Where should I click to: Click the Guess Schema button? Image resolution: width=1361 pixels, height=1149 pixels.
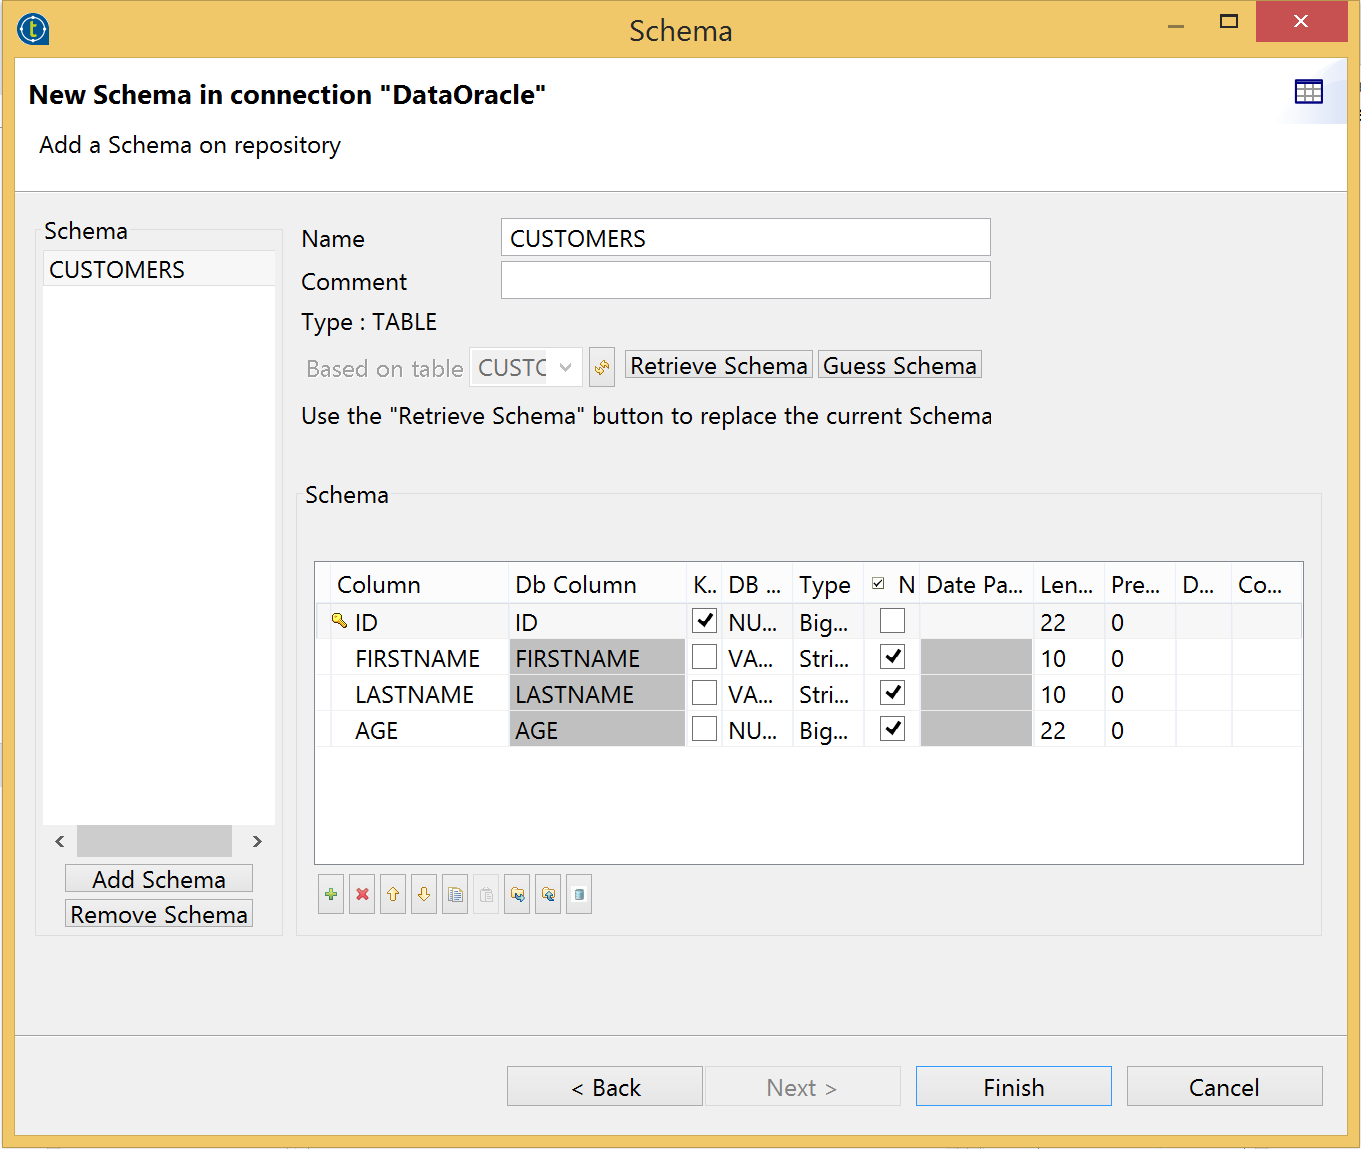tap(899, 365)
